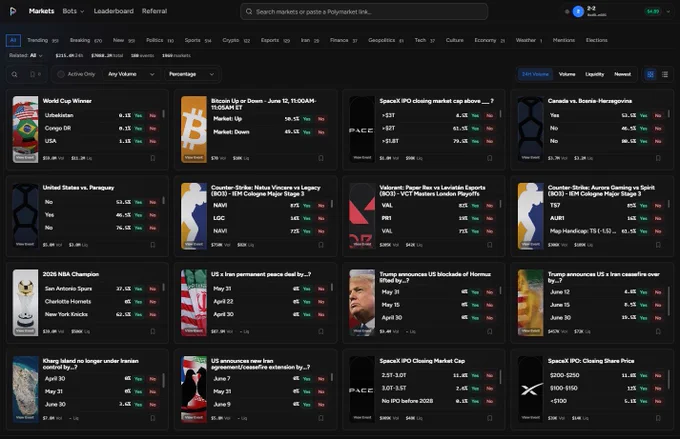
Task: Select the Esports category tab
Action: (275, 40)
